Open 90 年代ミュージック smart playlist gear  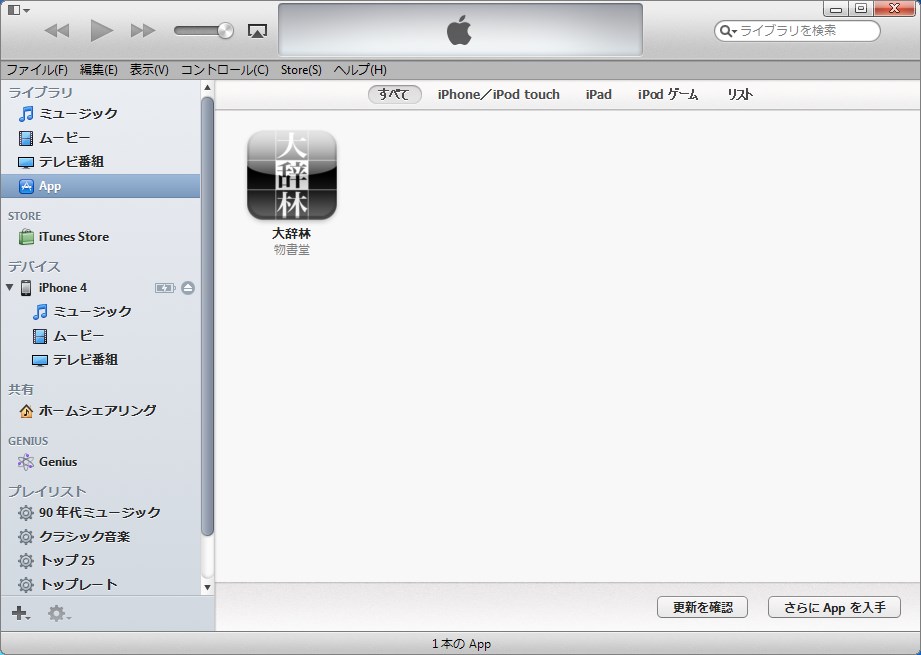coord(26,513)
